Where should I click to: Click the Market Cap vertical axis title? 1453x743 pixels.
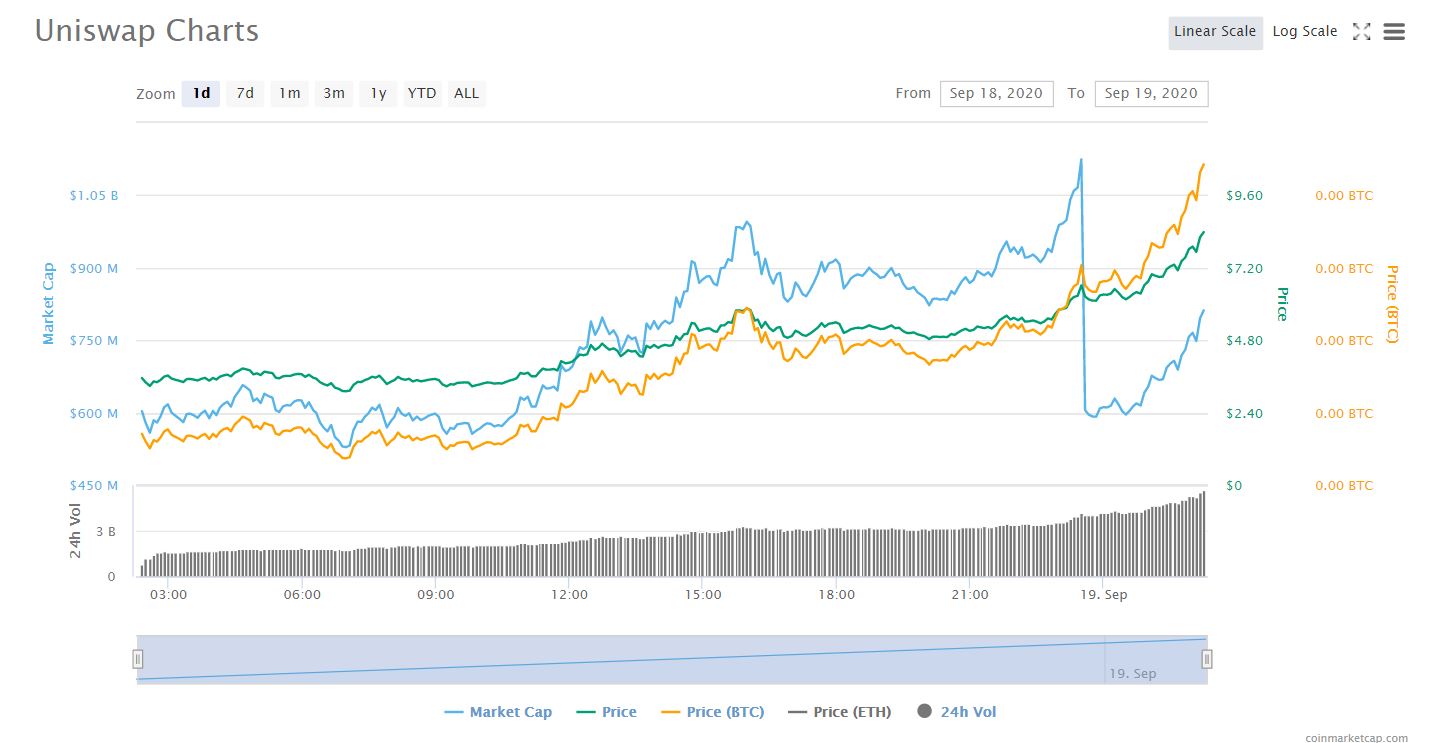48,304
